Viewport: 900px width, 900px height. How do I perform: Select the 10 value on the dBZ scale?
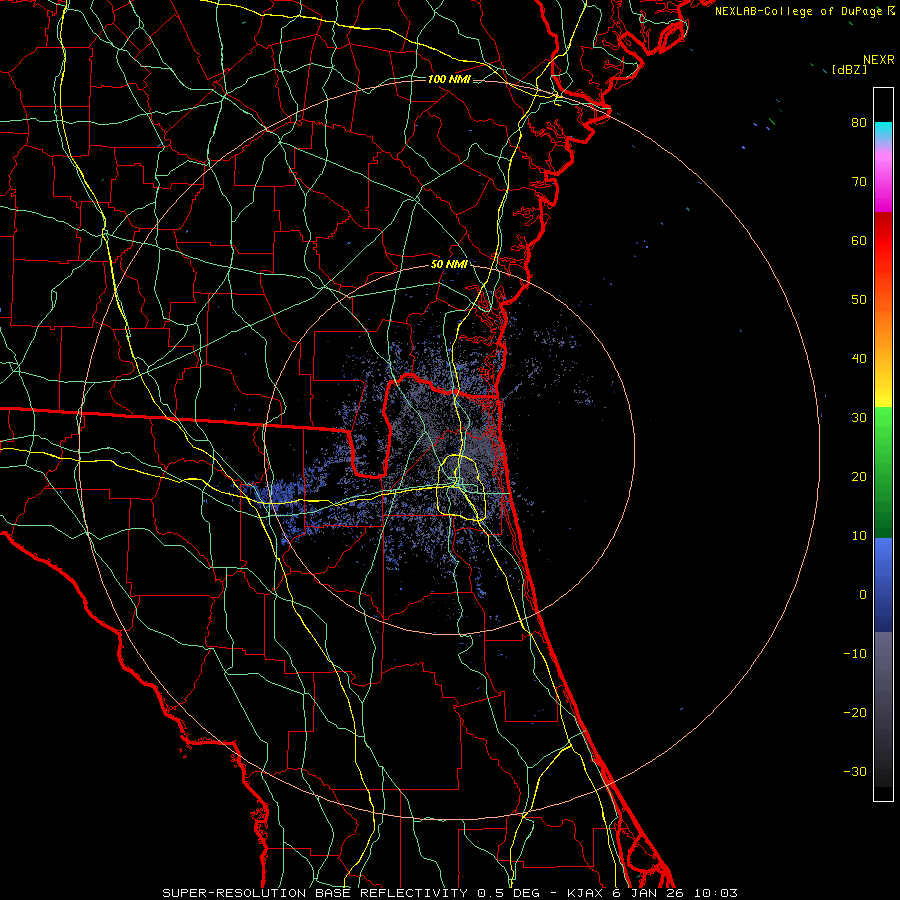859,536
